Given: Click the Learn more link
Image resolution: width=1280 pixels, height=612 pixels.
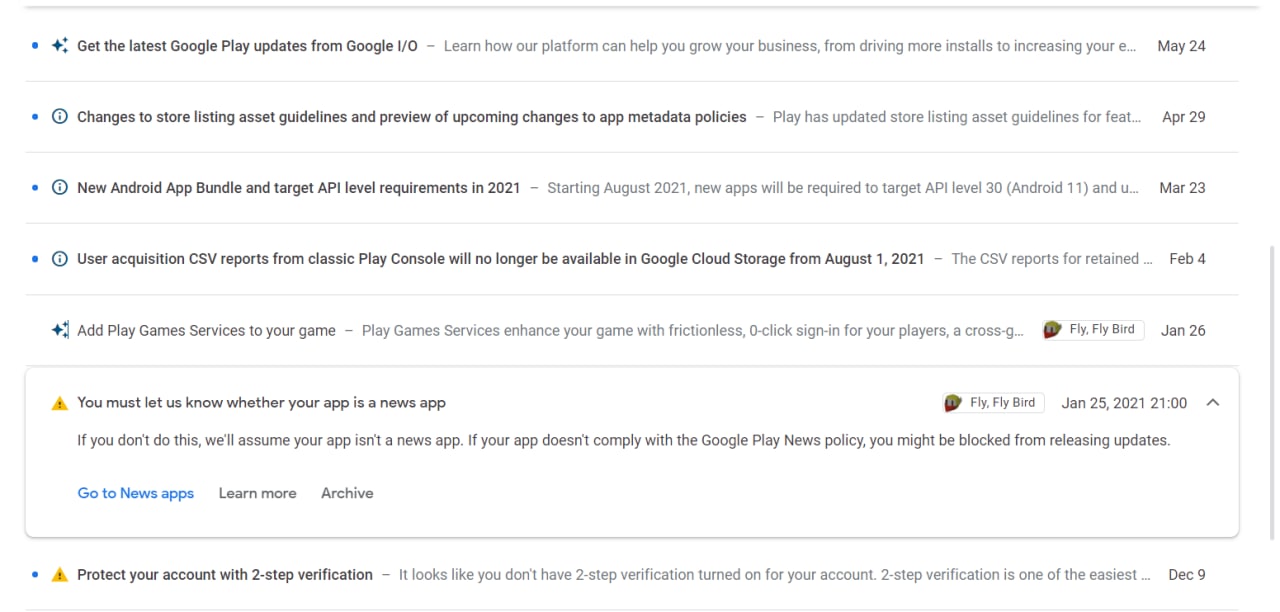Looking at the screenshot, I should pyautogui.click(x=257, y=493).
